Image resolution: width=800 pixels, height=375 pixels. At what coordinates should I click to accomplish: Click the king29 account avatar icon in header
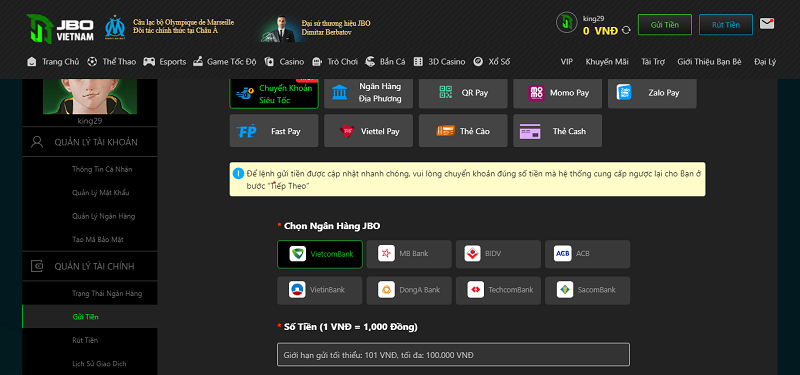tap(566, 23)
